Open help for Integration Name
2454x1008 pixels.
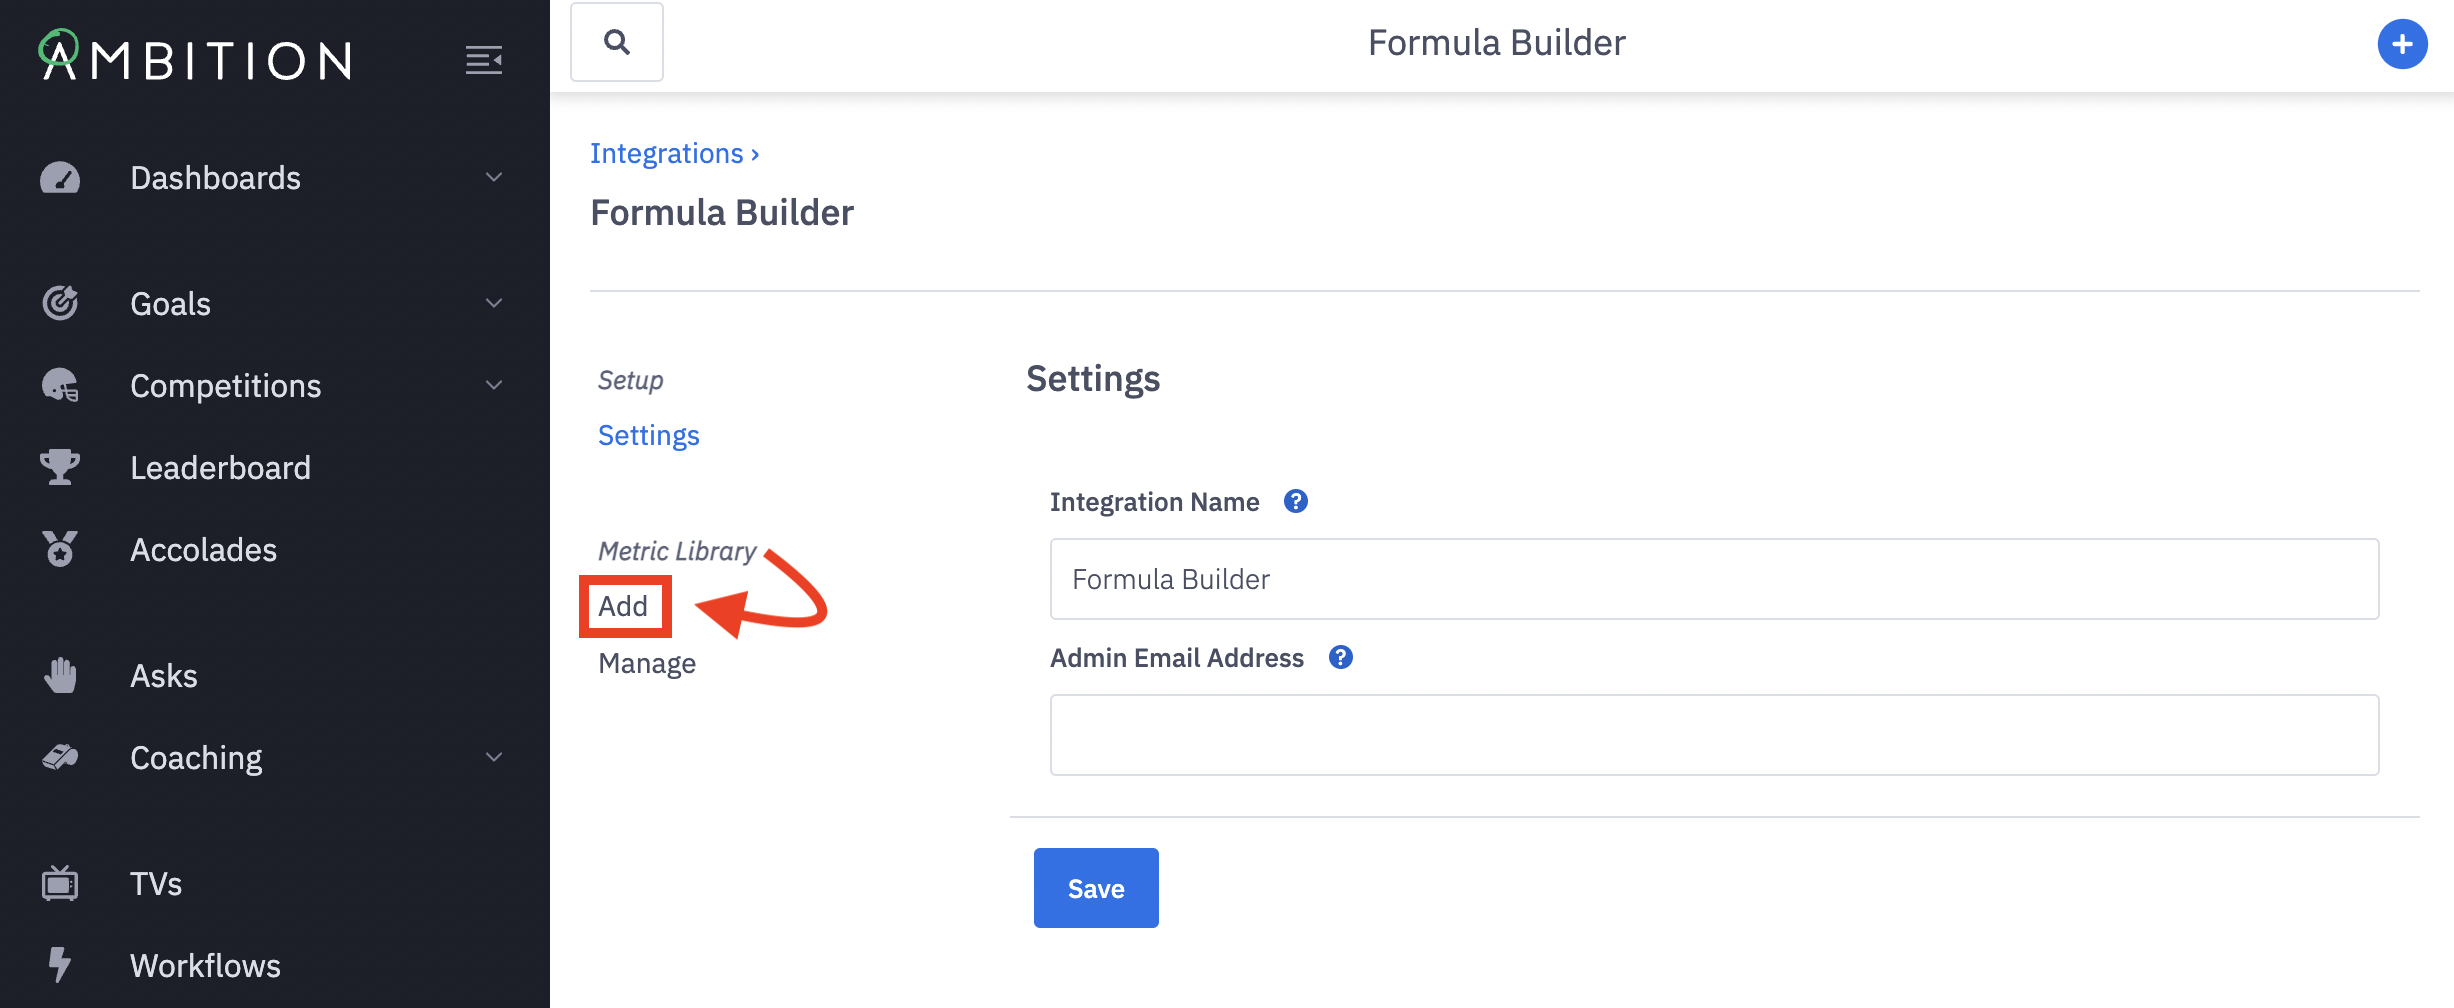(x=1296, y=501)
